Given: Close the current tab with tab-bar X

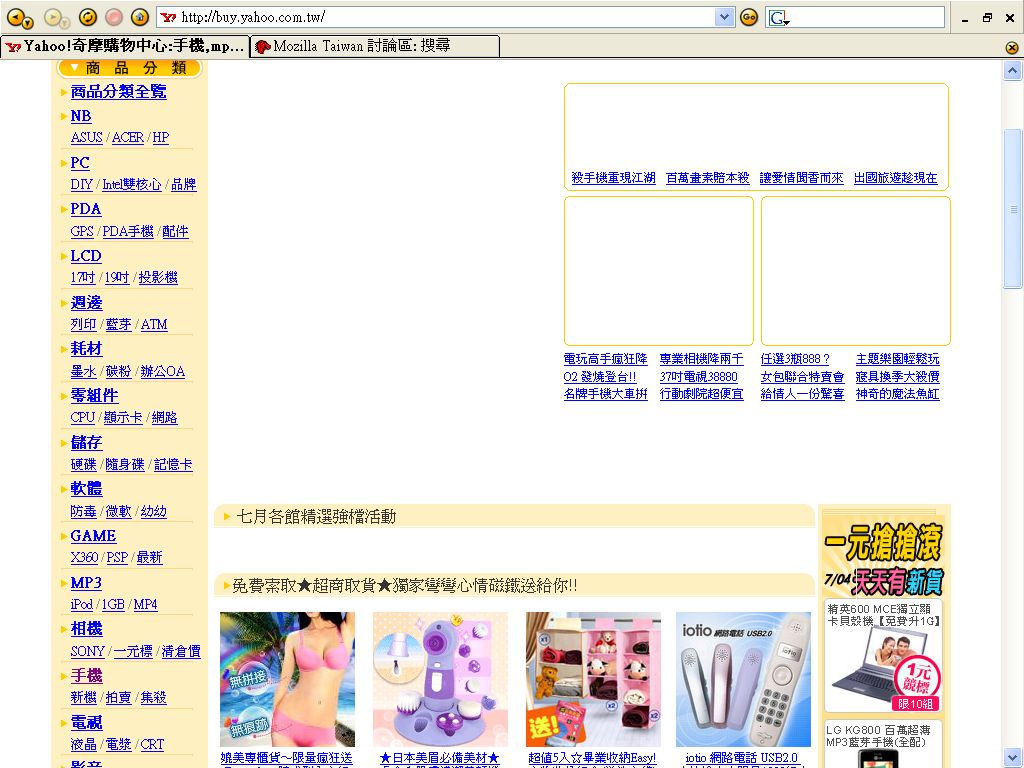Looking at the screenshot, I should click(1012, 47).
